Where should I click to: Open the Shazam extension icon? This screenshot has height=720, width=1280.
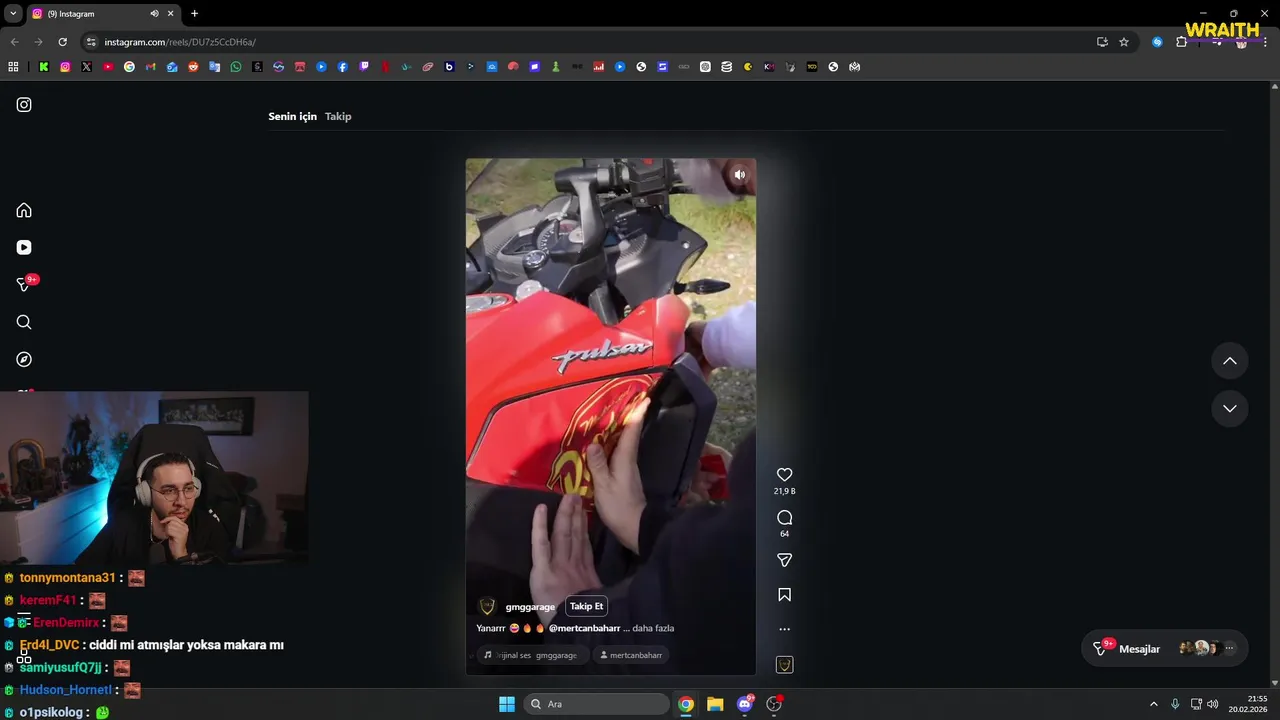1157,42
